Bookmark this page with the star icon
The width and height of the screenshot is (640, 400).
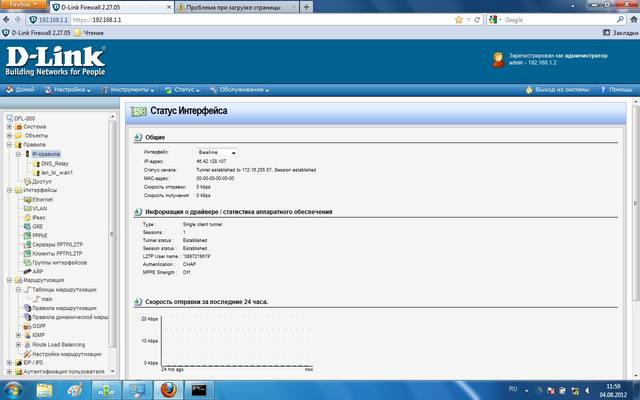coord(459,20)
